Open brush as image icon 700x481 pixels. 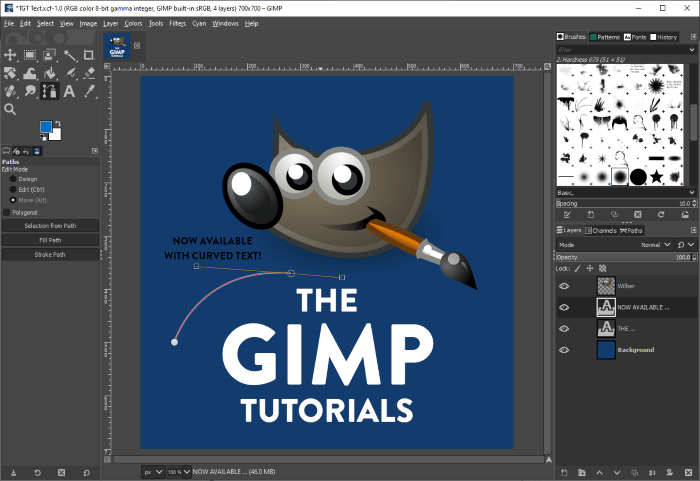click(x=685, y=215)
